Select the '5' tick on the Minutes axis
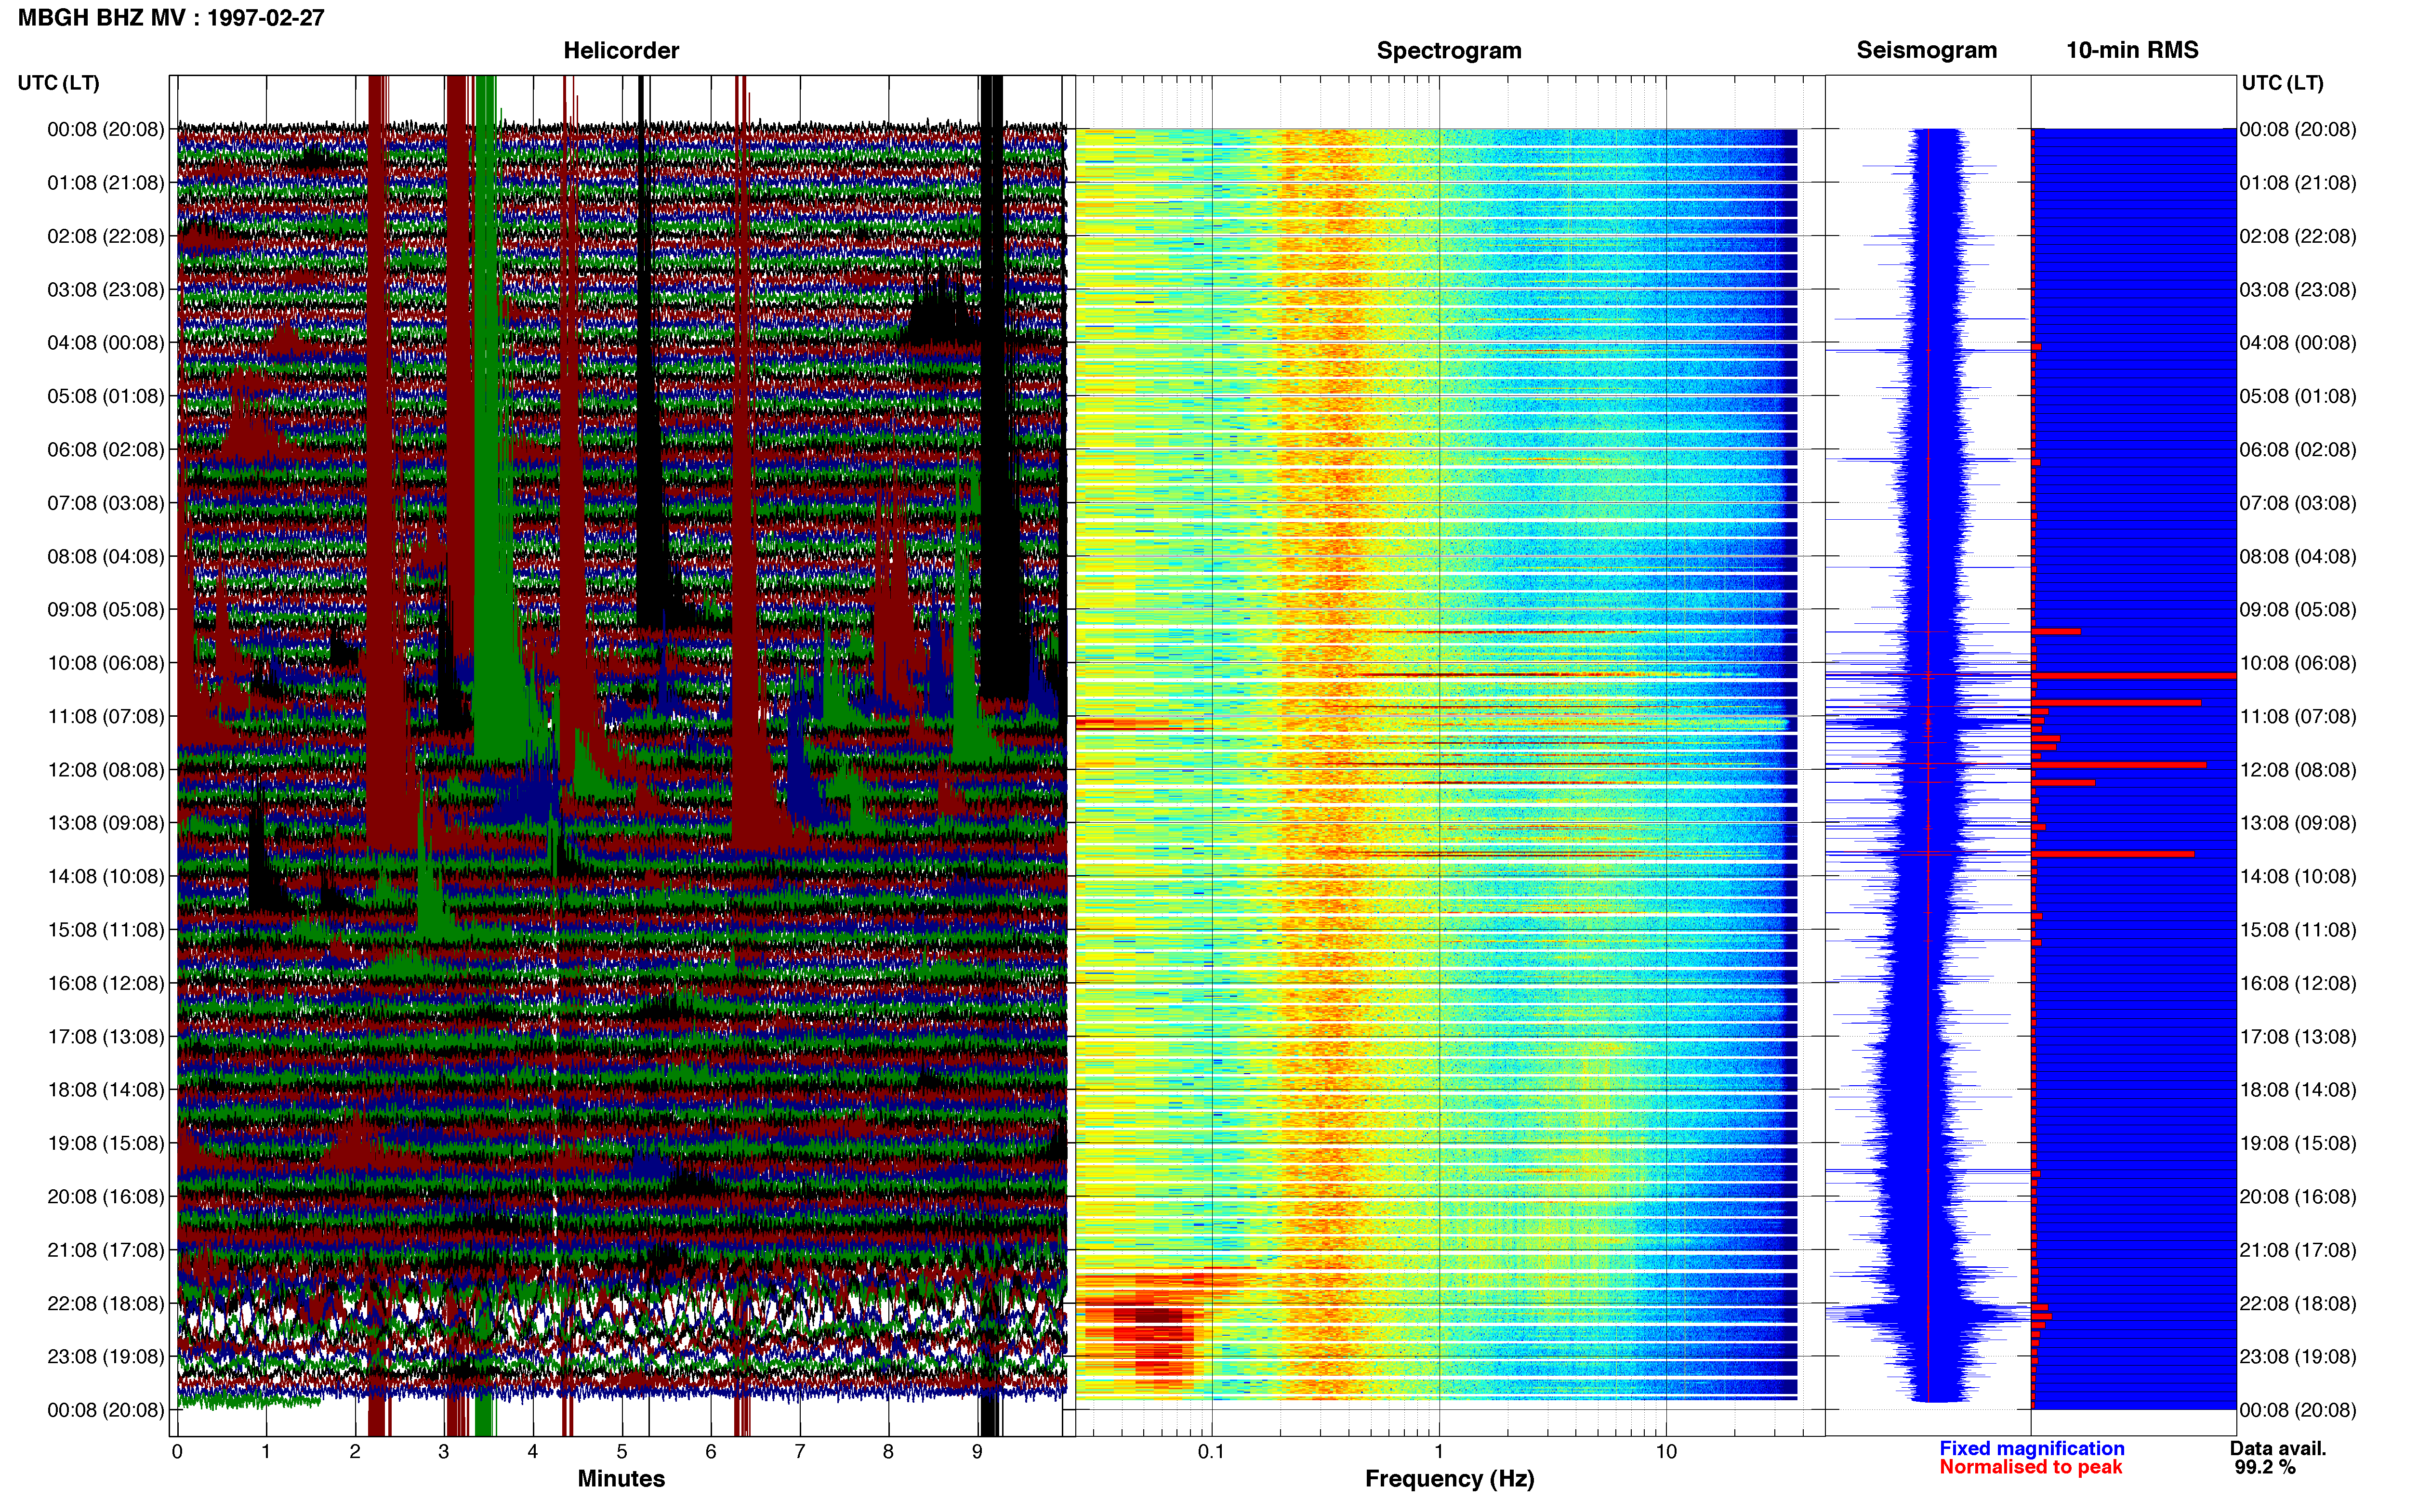This screenshot has height=1512, width=2418. 622,1452
